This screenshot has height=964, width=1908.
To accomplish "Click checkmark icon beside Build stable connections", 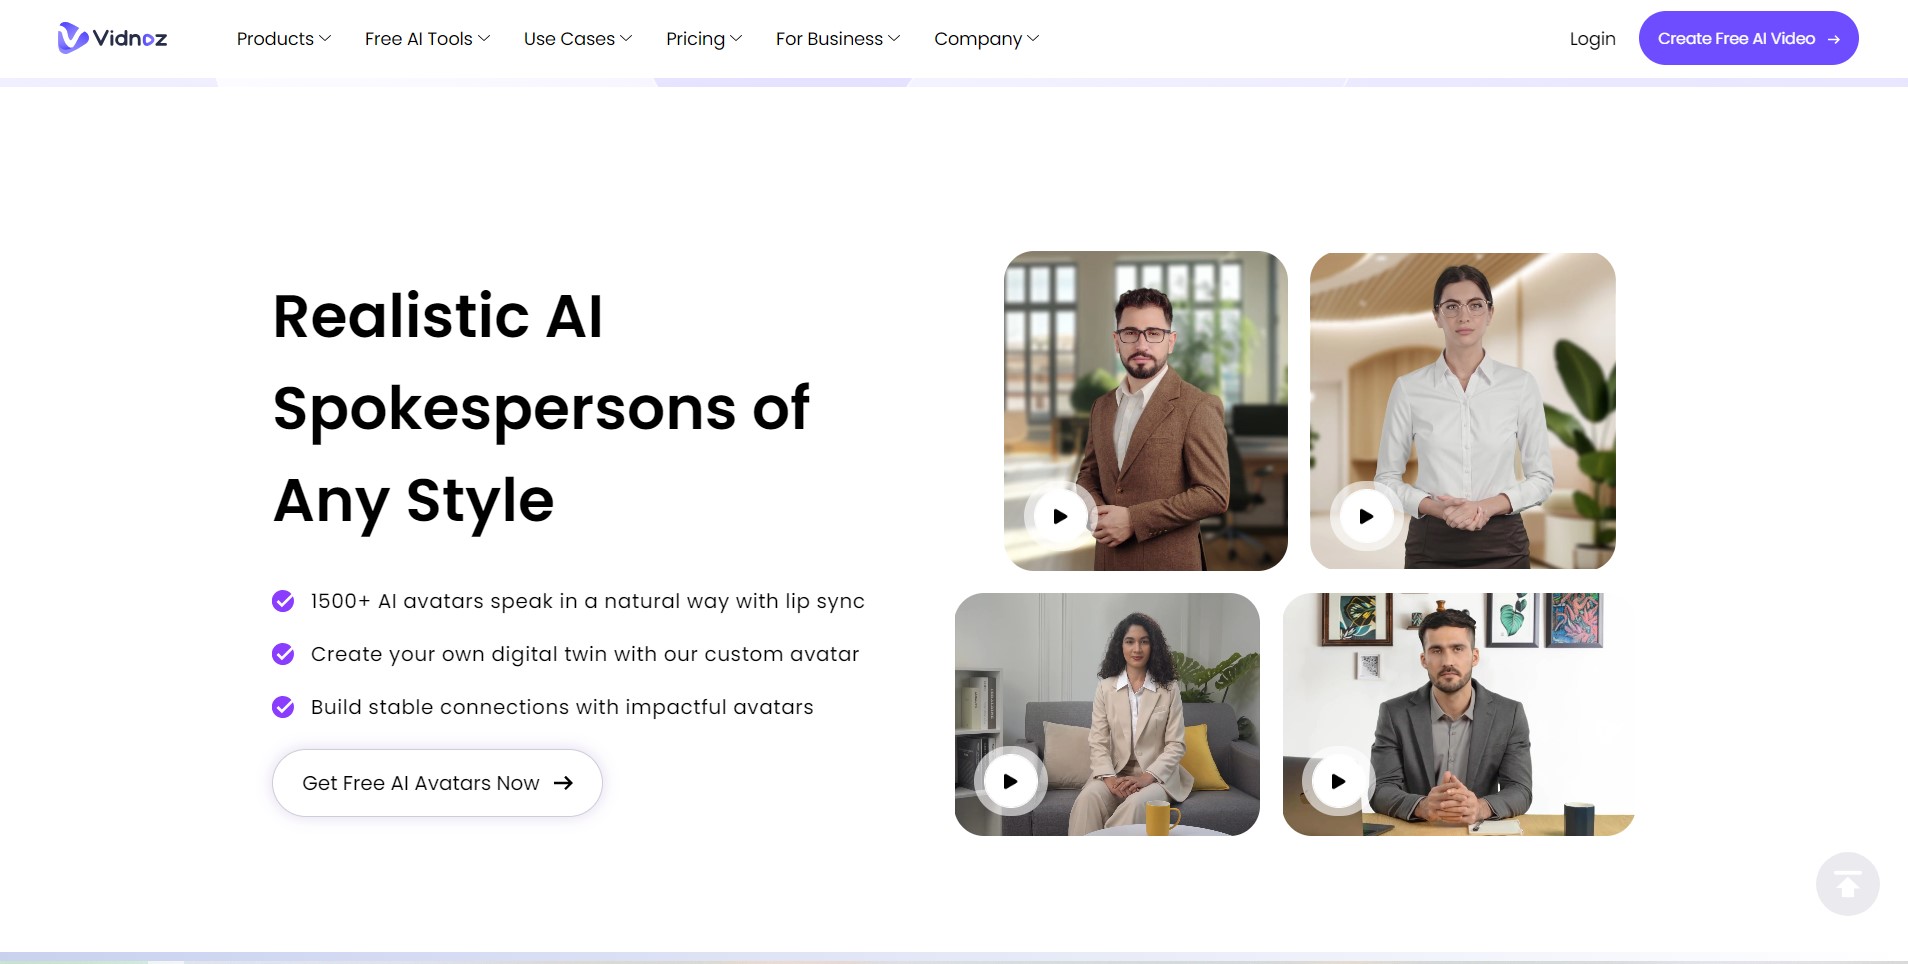I will pos(283,707).
